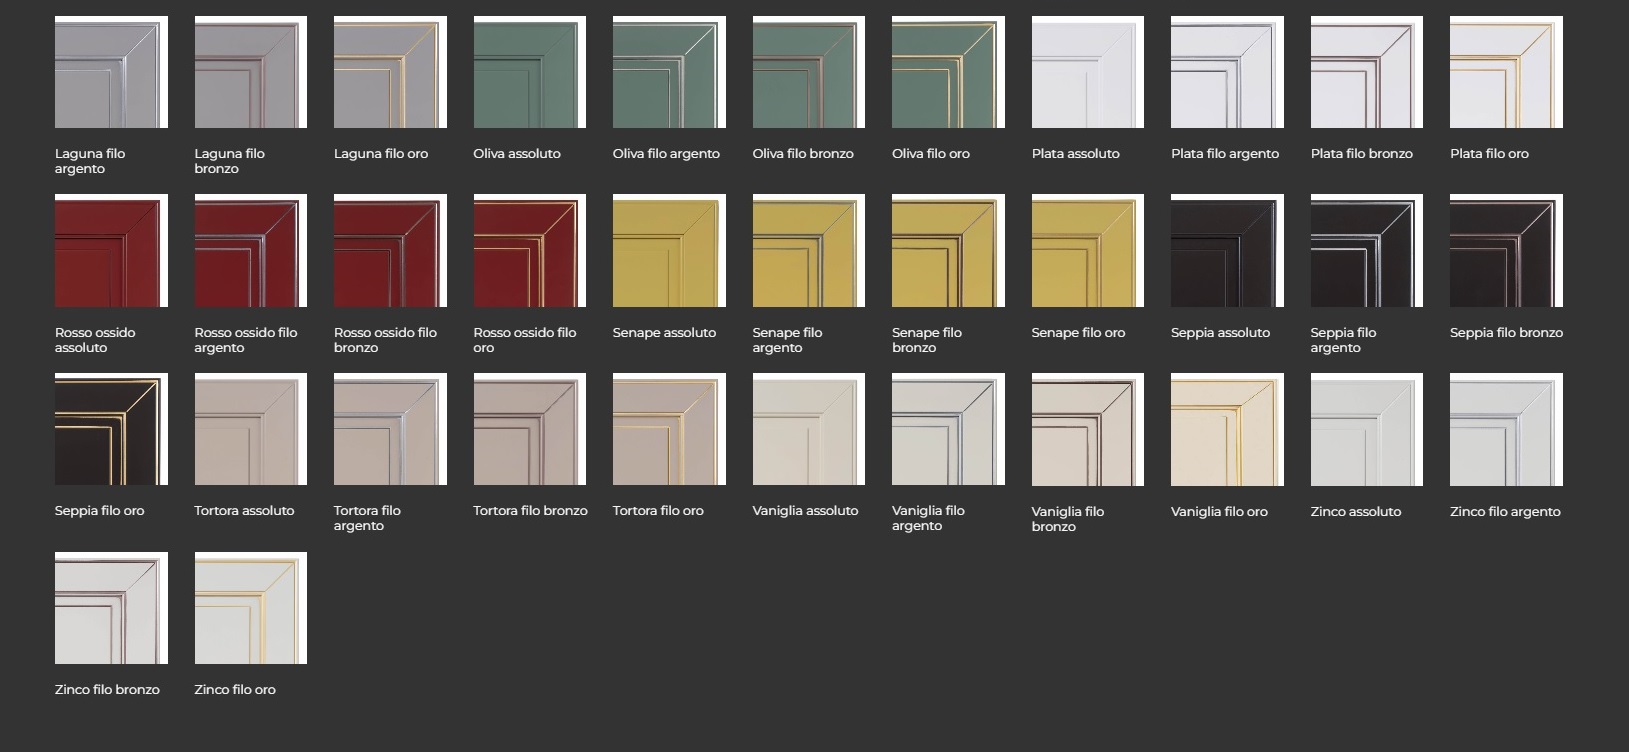This screenshot has height=752, width=1629.
Task: Pick the Rosso ossido filo bronzo swatch
Action: (390, 251)
